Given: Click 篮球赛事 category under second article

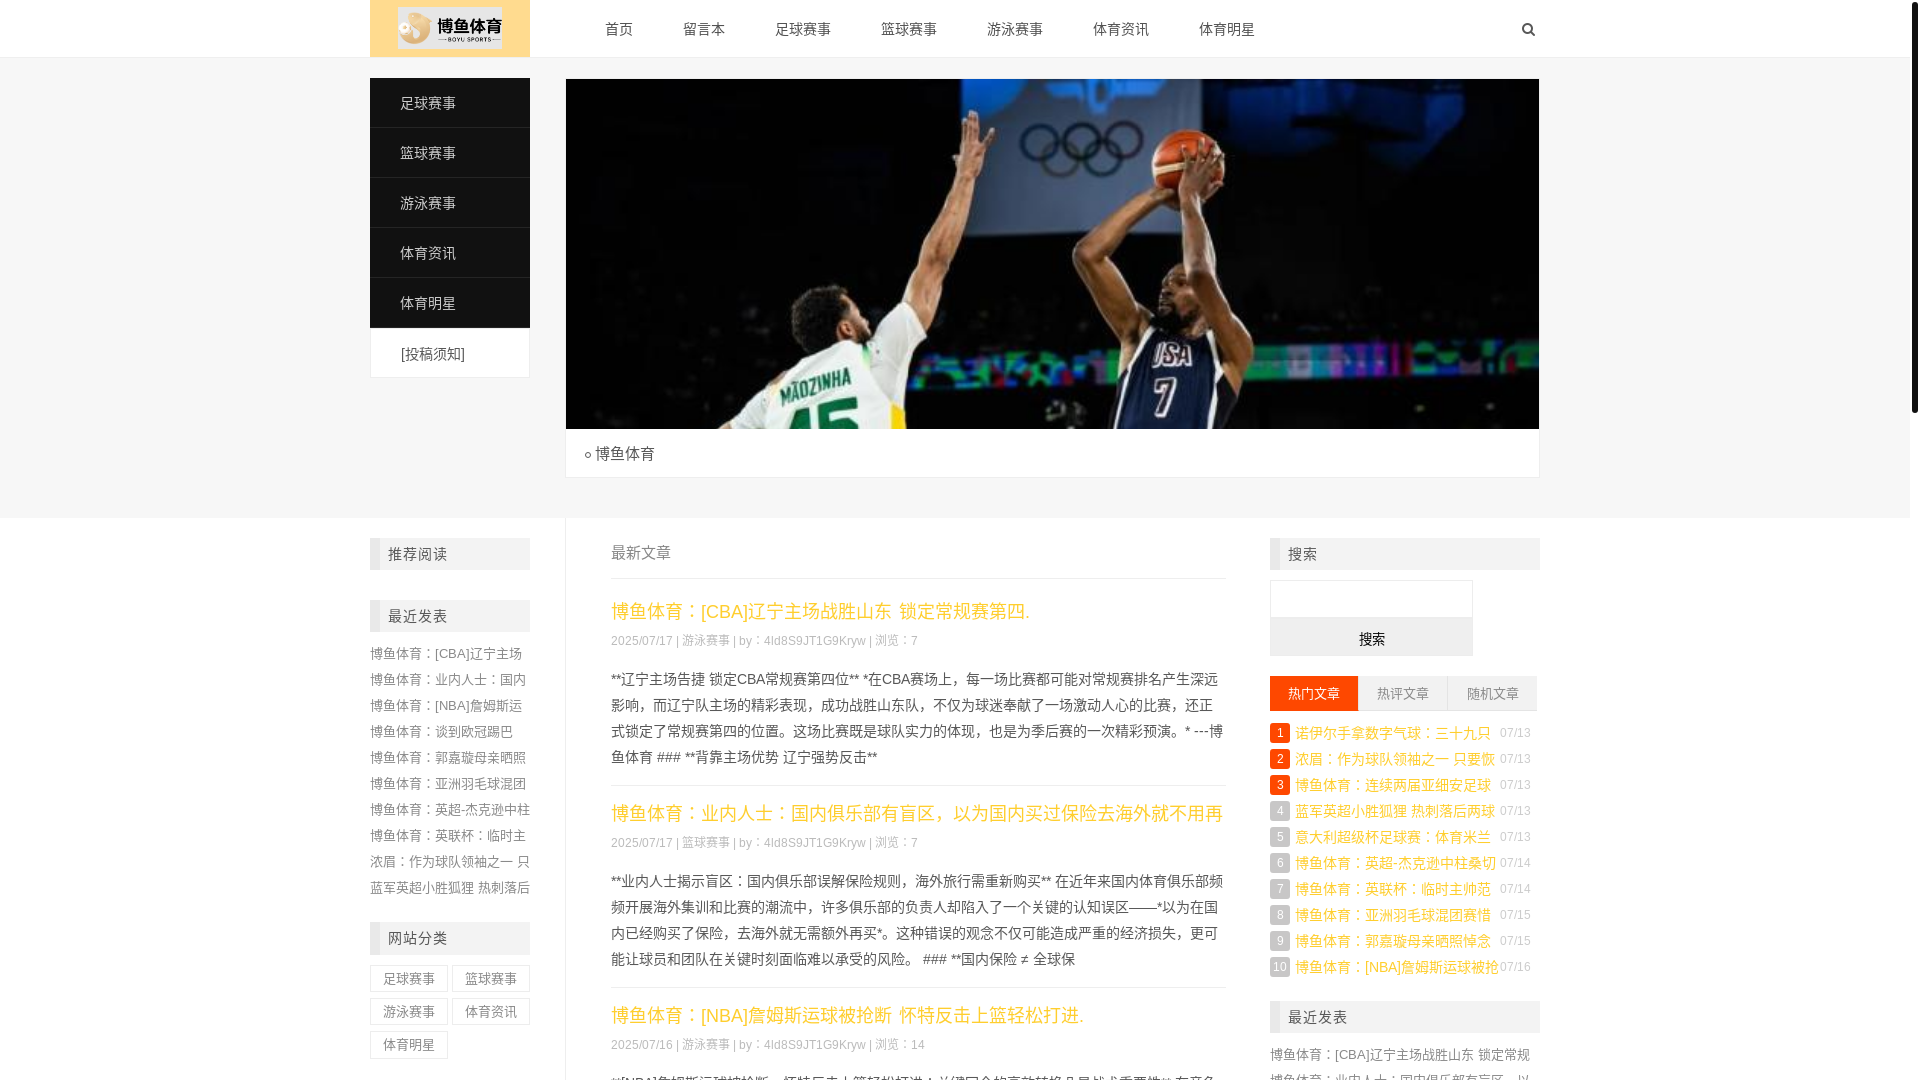Looking at the screenshot, I should (x=706, y=843).
